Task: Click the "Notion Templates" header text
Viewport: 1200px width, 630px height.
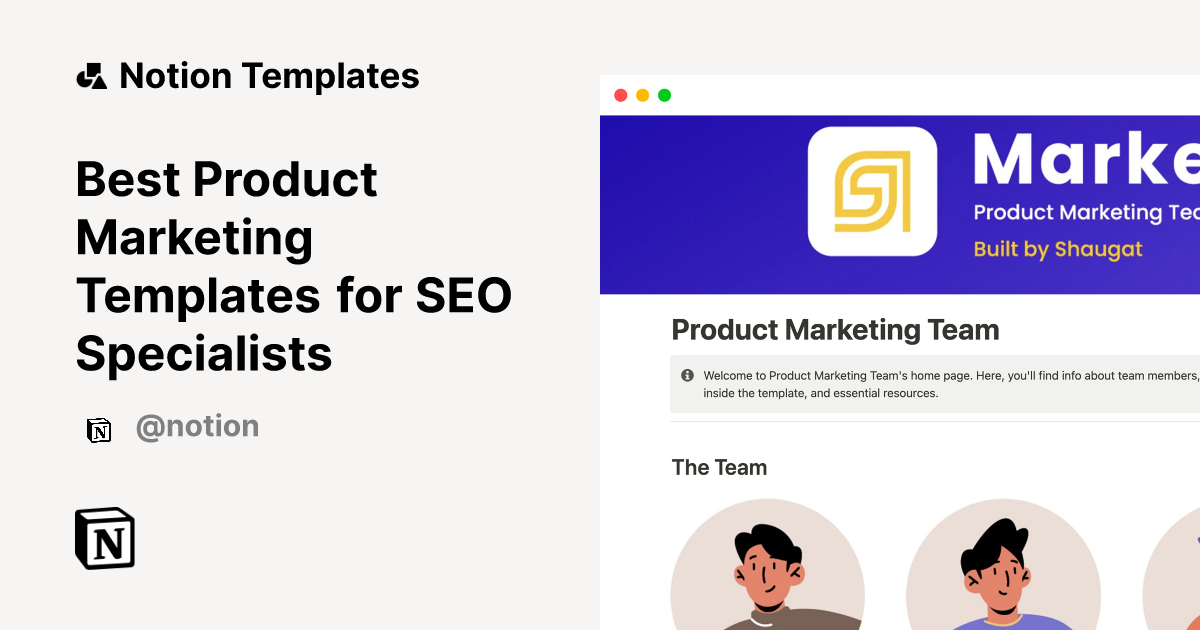Action: (269, 76)
